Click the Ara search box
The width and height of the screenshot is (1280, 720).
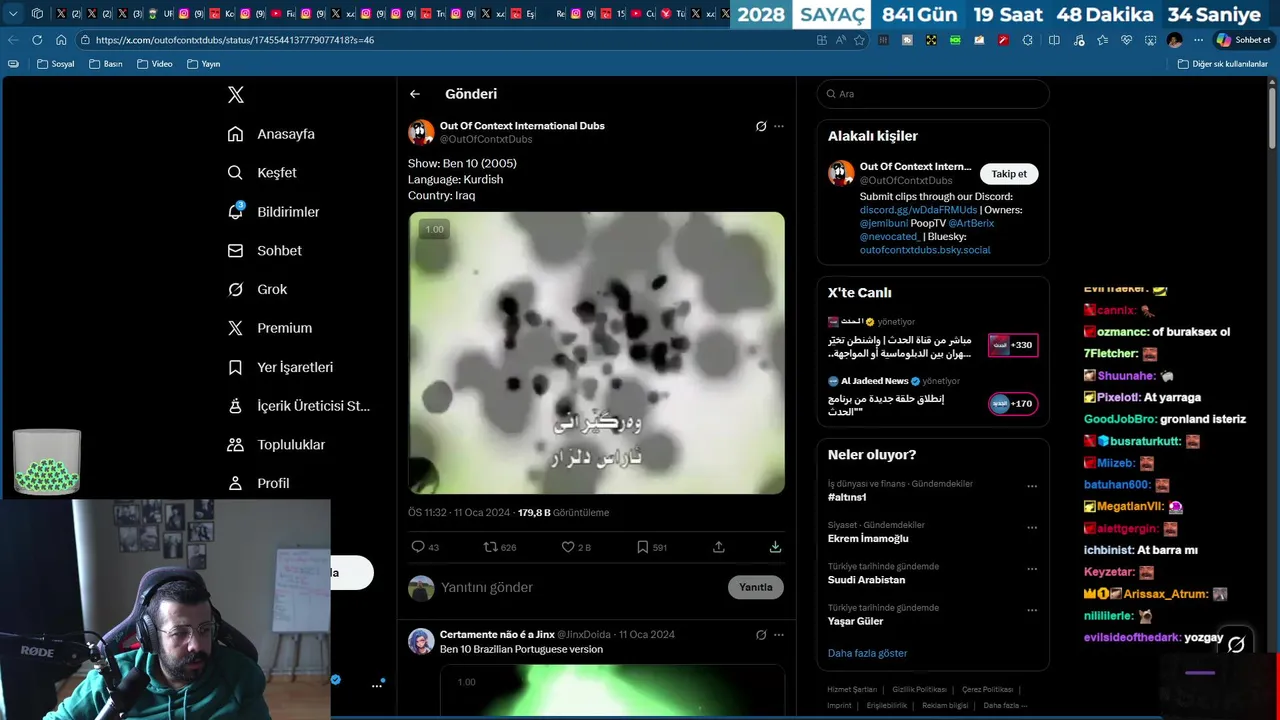click(933, 94)
